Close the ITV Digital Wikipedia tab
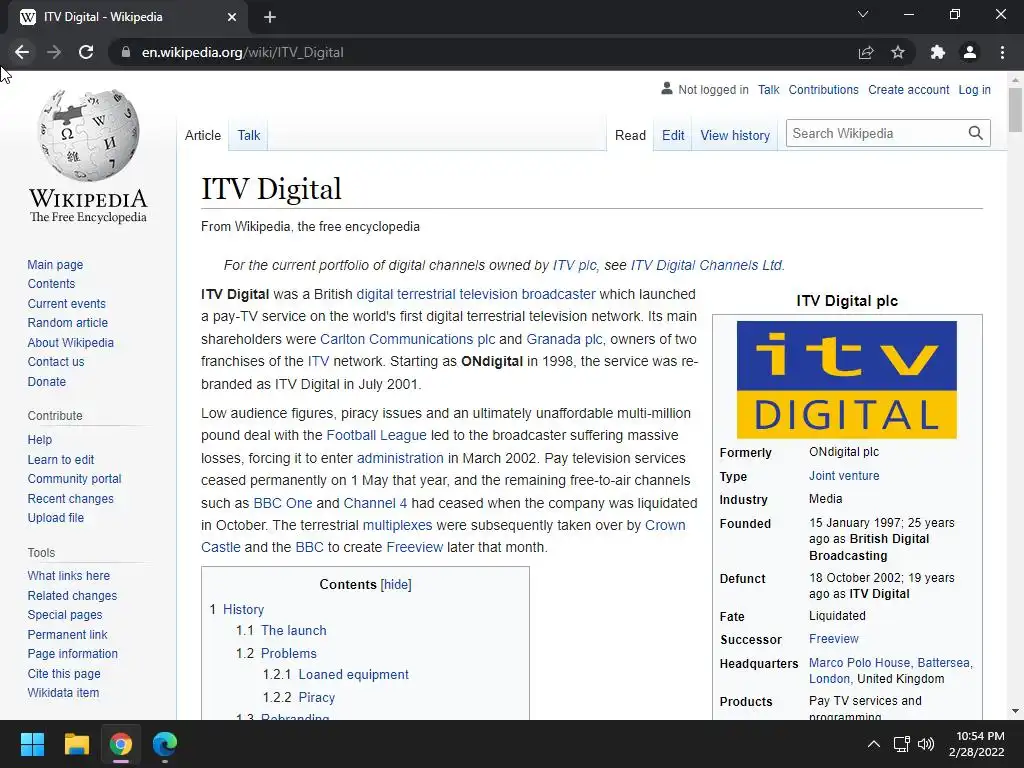This screenshot has height=768, width=1024. [232, 17]
